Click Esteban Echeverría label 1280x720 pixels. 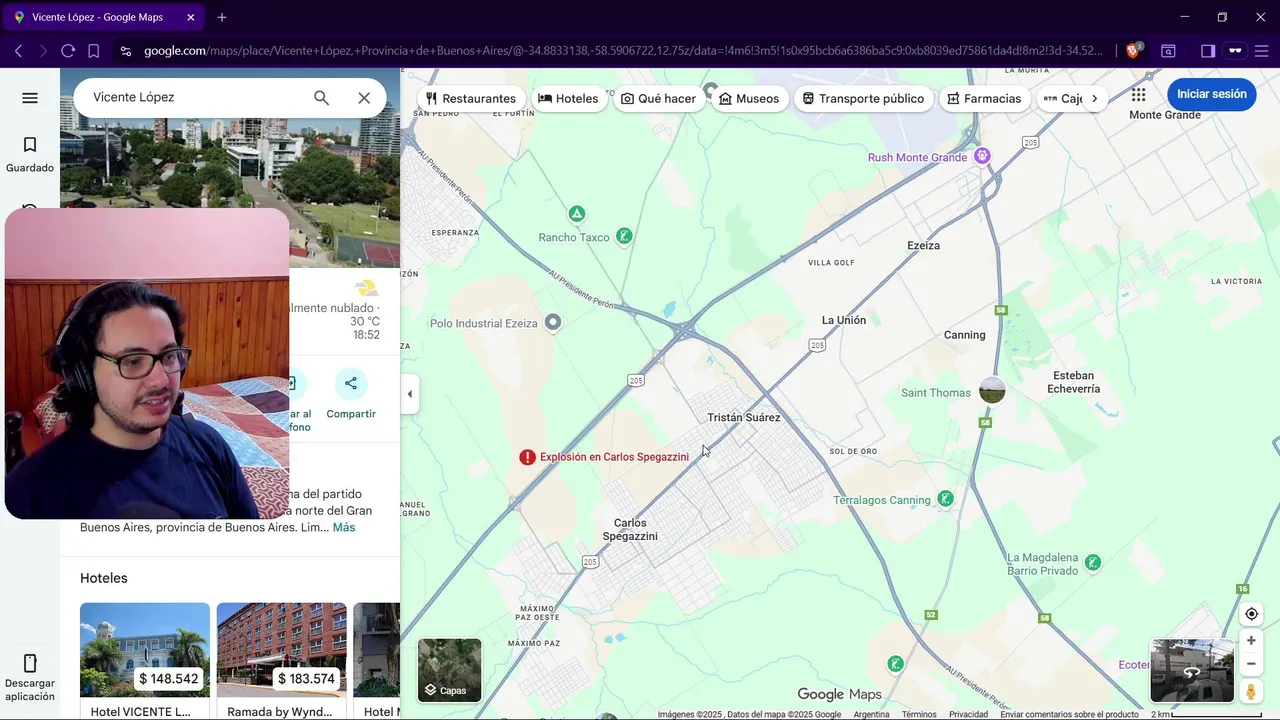click(1075, 382)
